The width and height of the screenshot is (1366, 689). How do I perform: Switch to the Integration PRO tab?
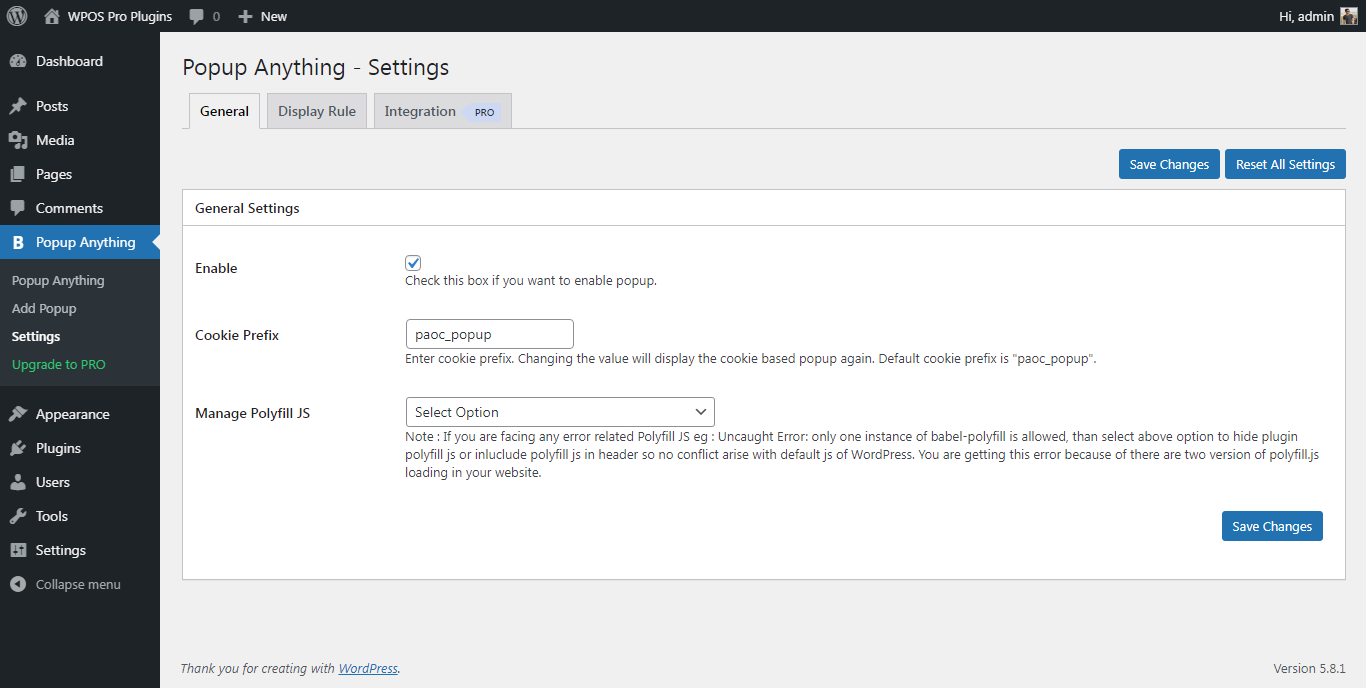(441, 111)
